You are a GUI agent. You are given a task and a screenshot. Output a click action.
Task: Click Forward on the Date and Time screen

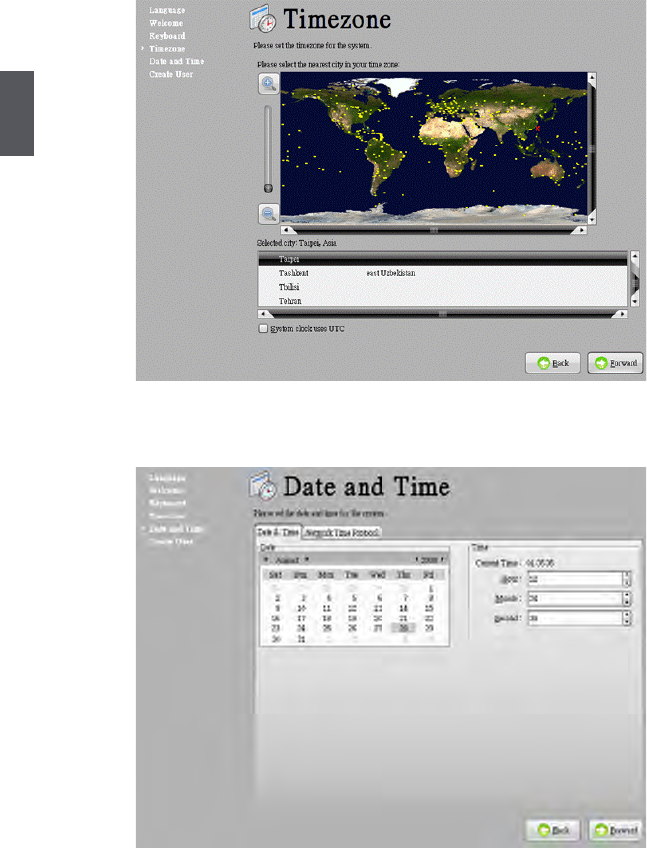coord(616,830)
